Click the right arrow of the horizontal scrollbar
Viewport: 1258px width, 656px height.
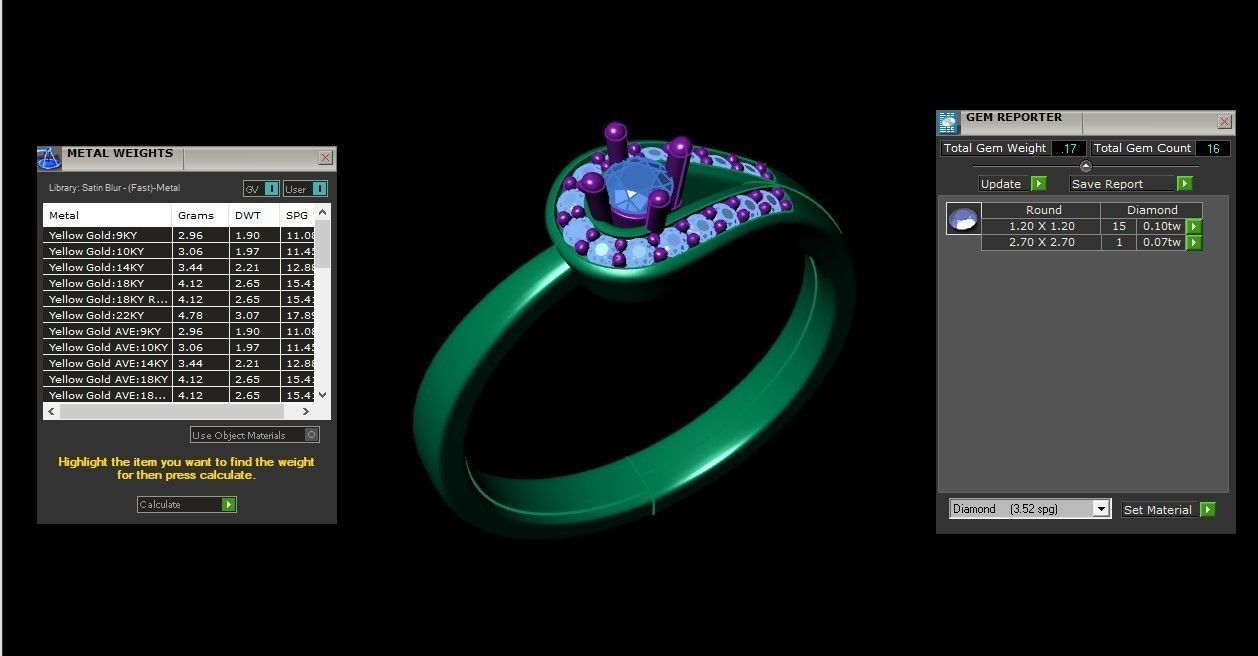(307, 412)
